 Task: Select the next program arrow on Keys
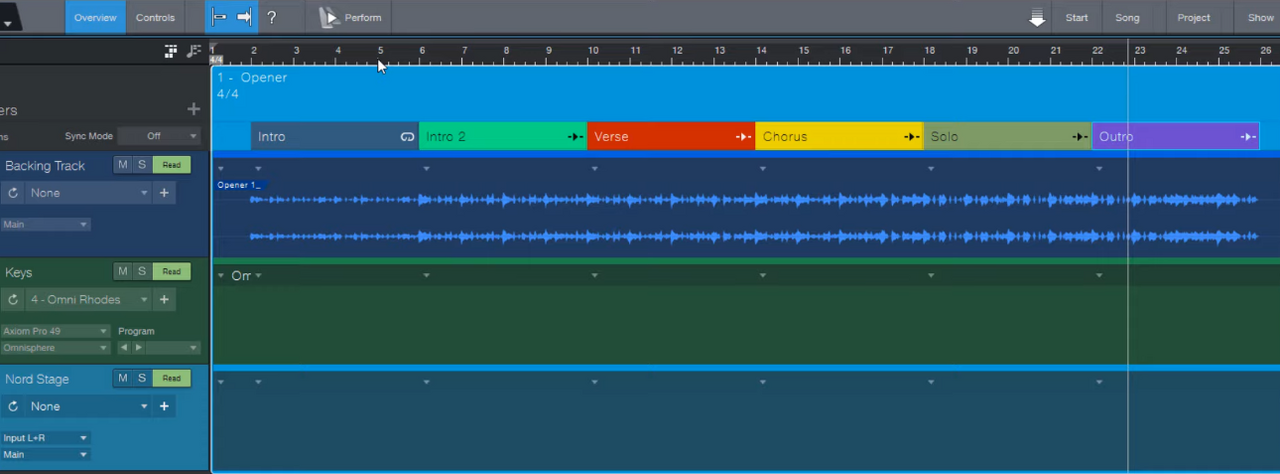[139, 348]
